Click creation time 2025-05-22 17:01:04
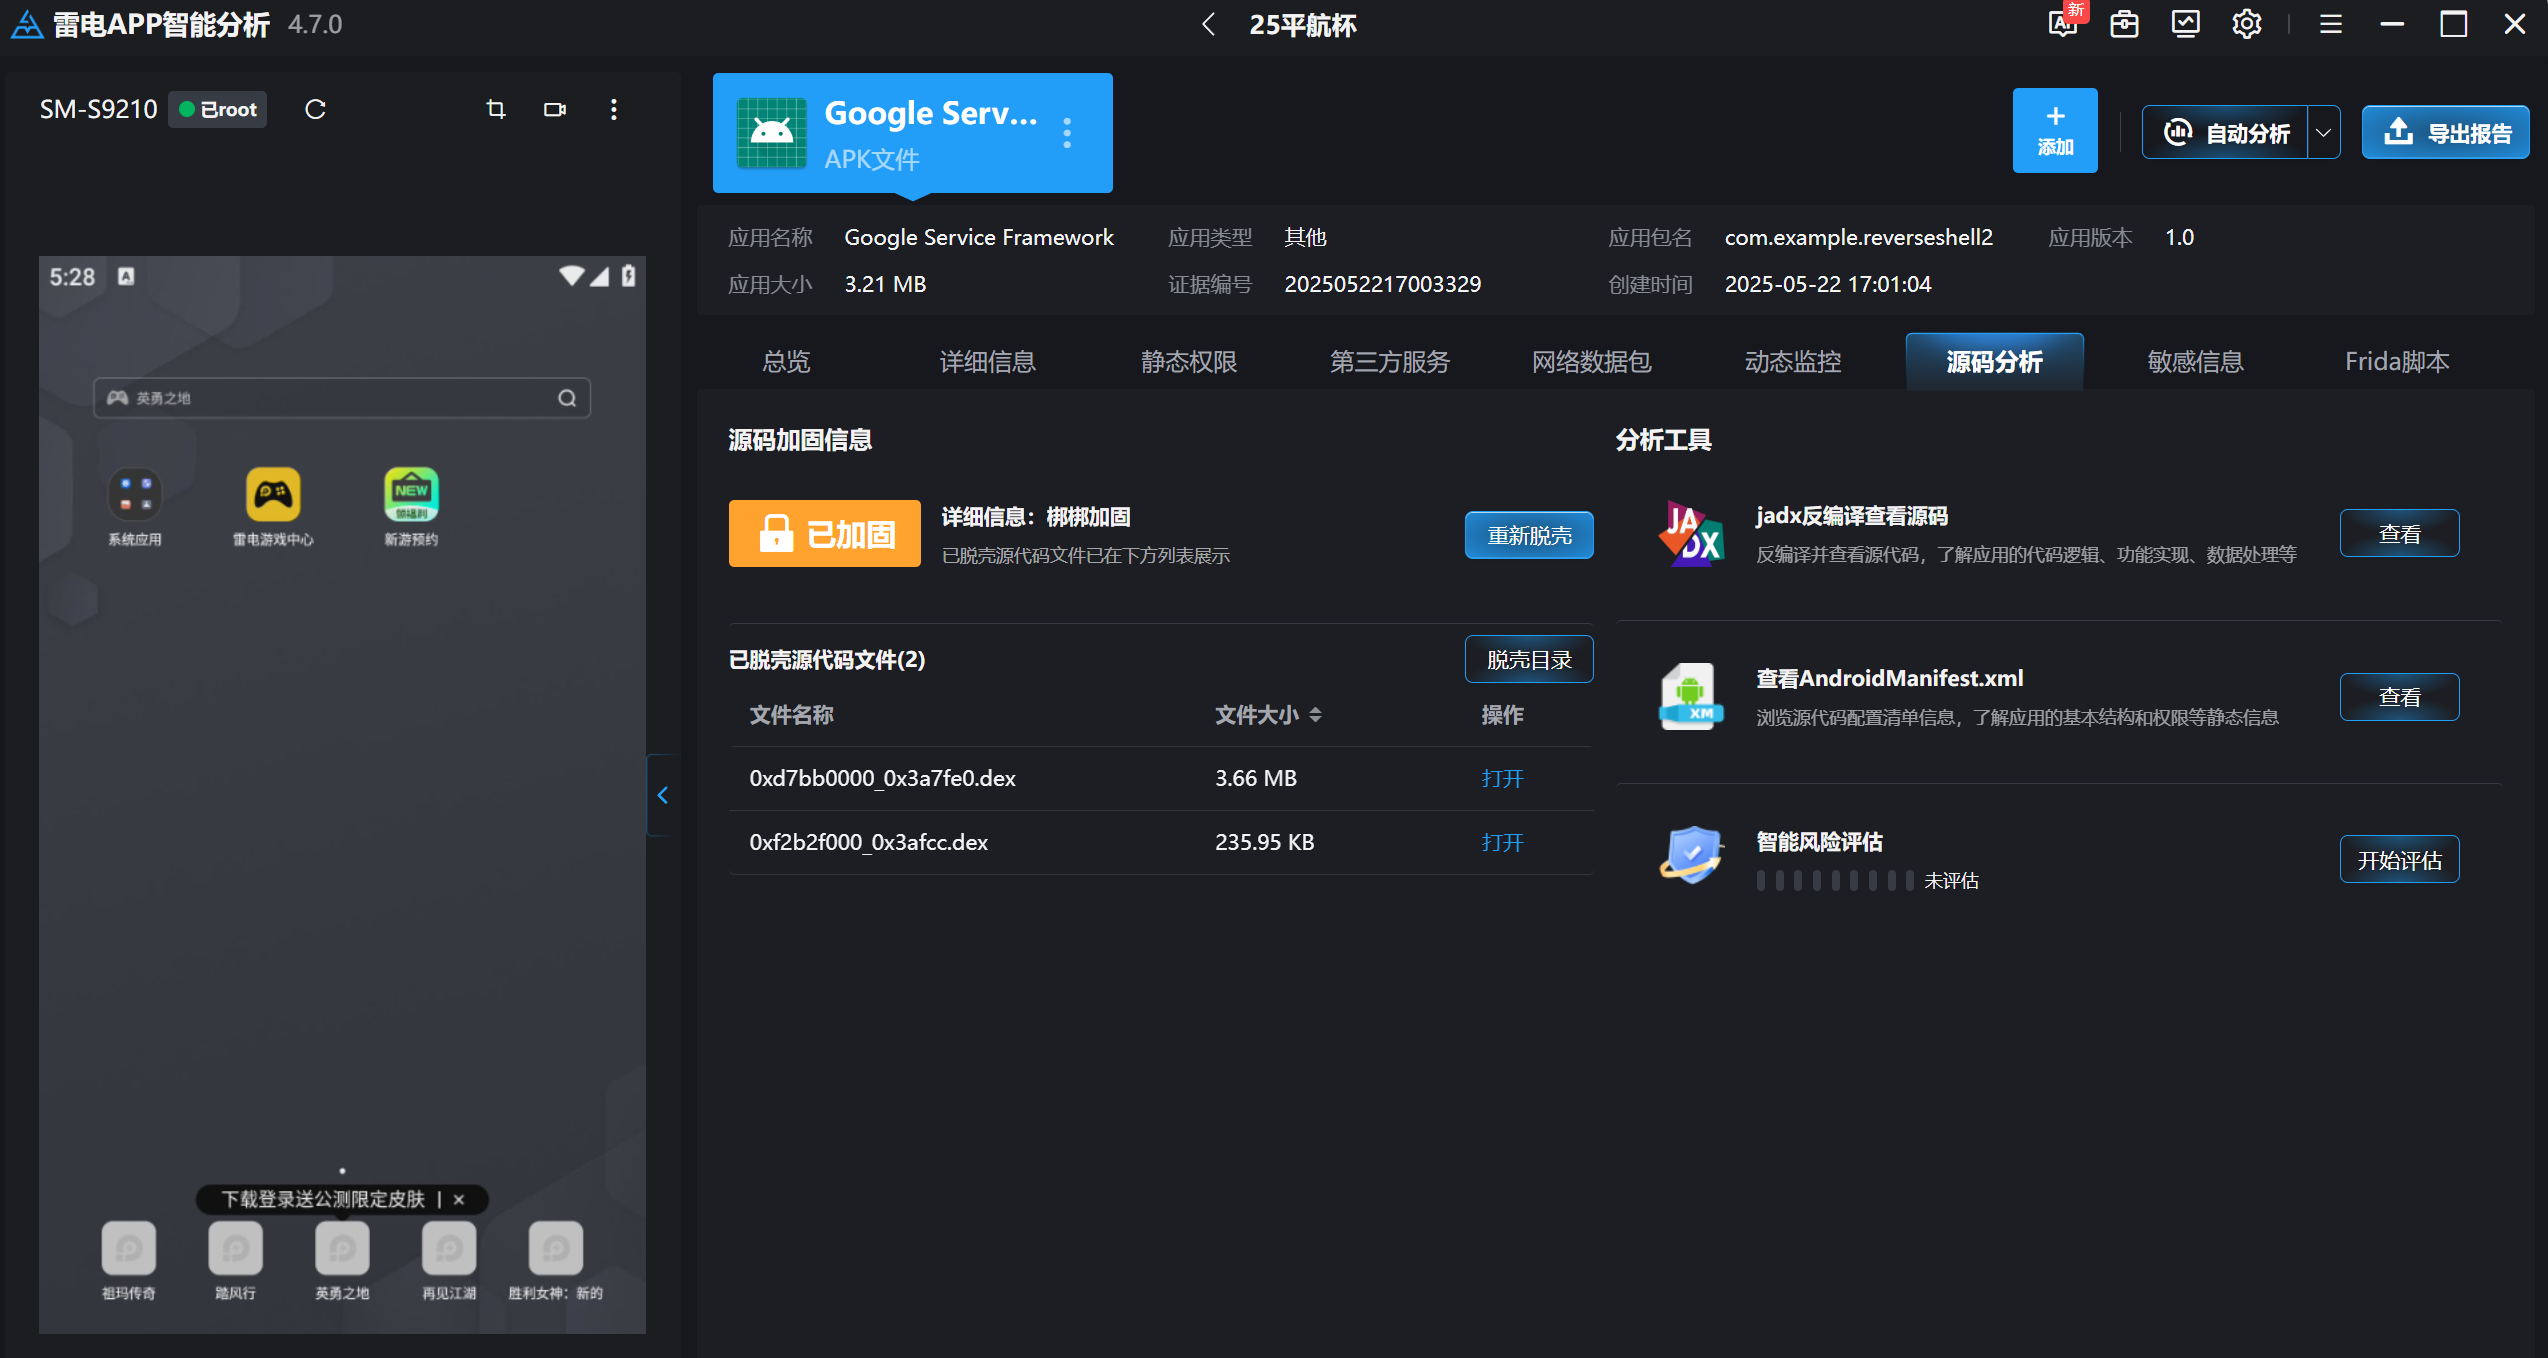 click(x=1827, y=284)
